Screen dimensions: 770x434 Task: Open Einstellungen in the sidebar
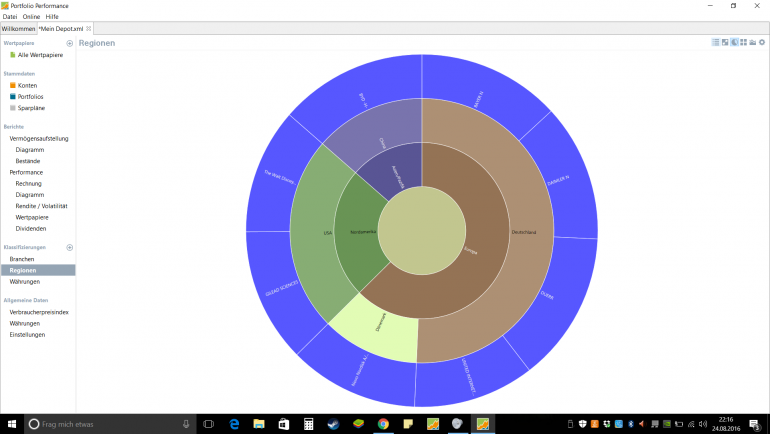point(27,335)
